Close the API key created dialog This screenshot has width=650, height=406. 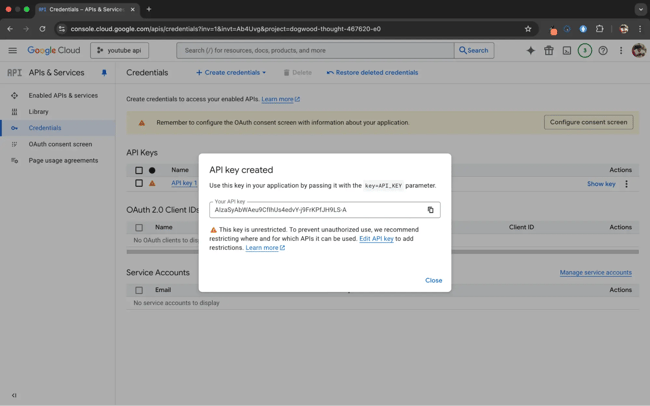pos(433,280)
